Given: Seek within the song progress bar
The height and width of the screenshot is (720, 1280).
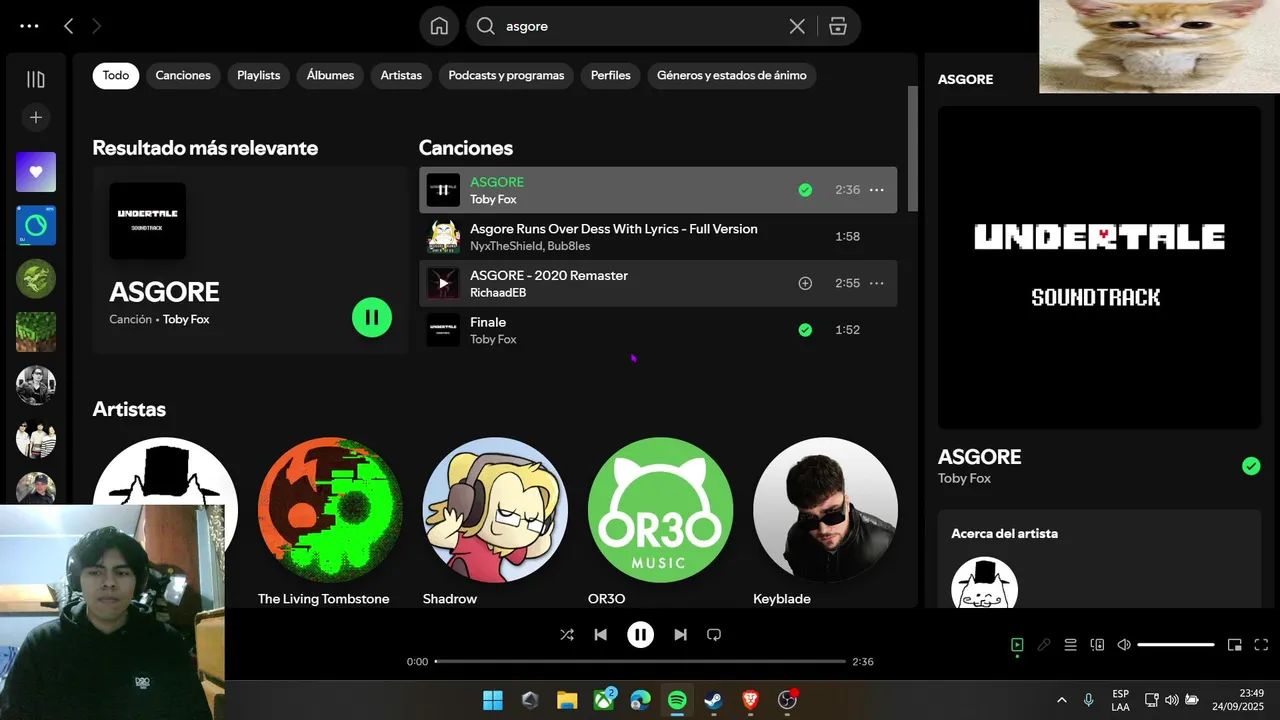Looking at the screenshot, I should coord(640,661).
